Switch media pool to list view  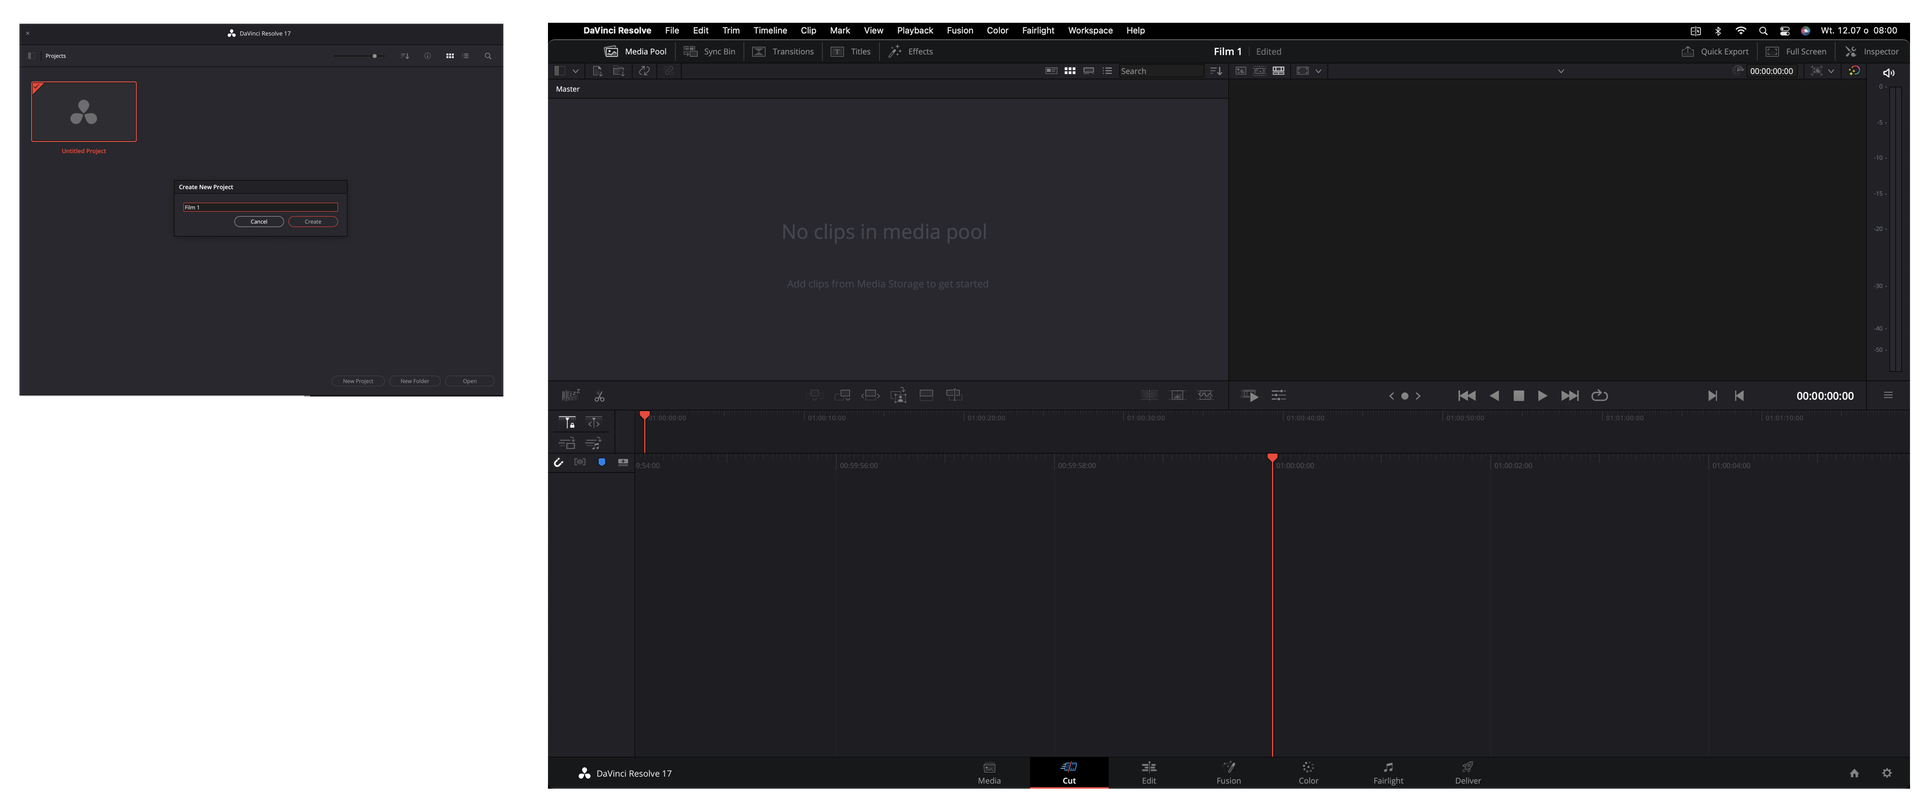(x=1107, y=71)
